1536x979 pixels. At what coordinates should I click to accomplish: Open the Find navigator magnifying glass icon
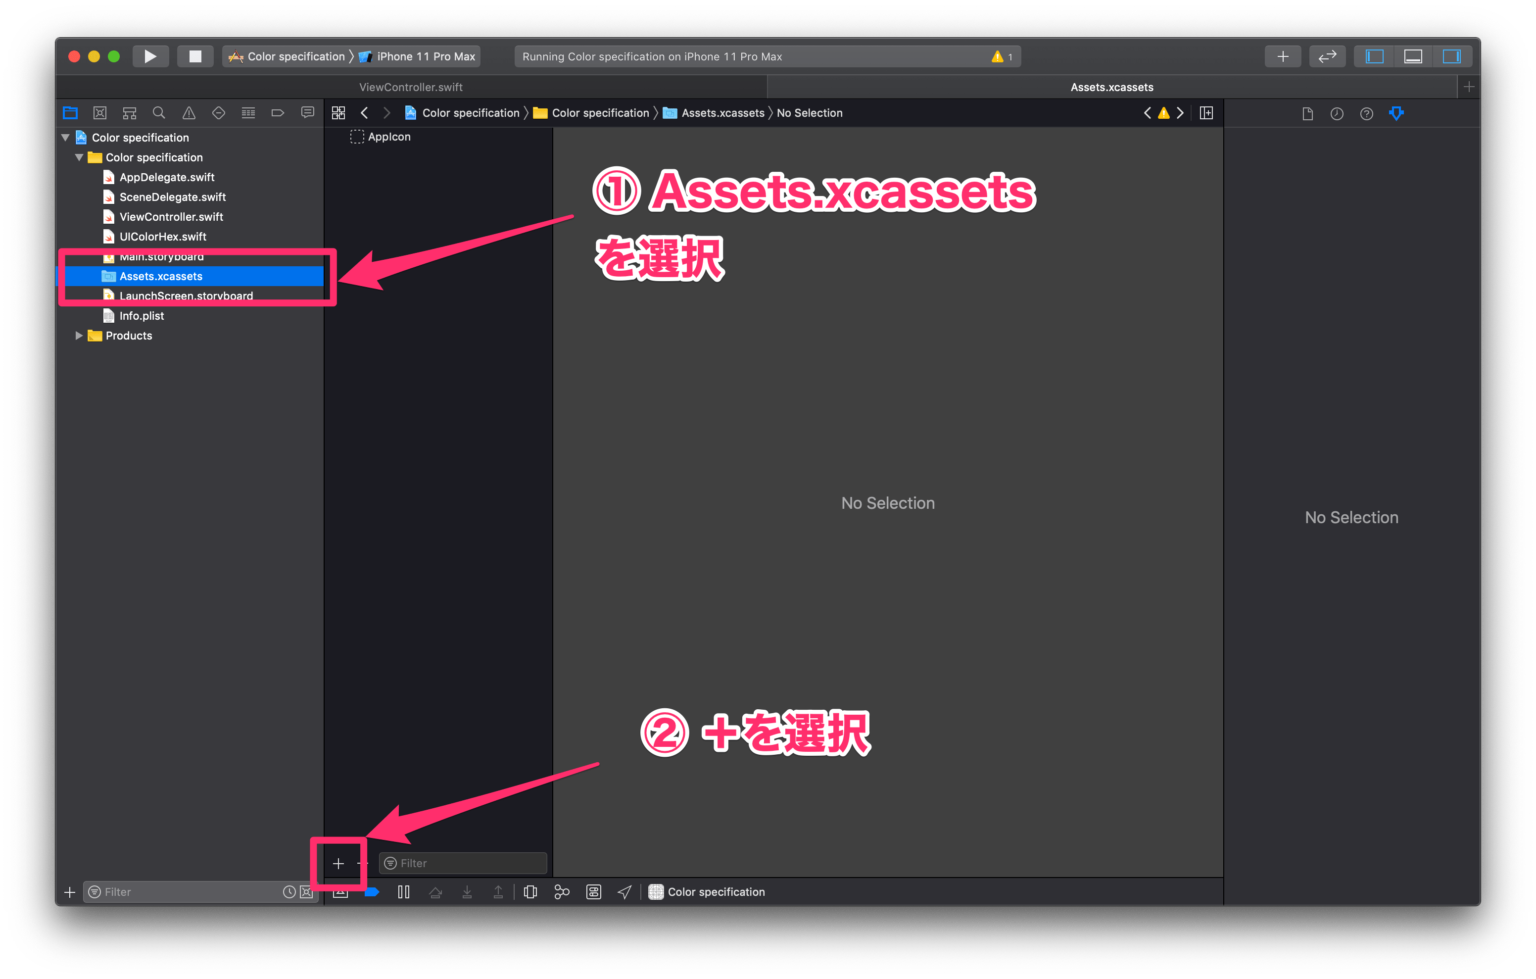158,112
